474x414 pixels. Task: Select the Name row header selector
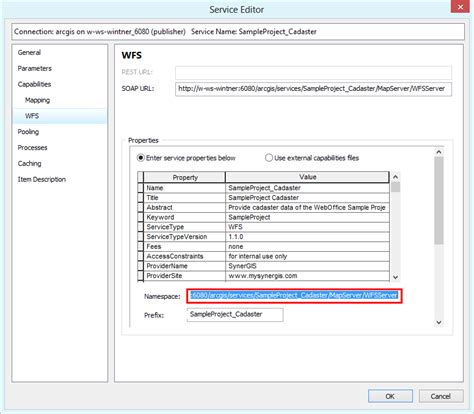pos(140,188)
